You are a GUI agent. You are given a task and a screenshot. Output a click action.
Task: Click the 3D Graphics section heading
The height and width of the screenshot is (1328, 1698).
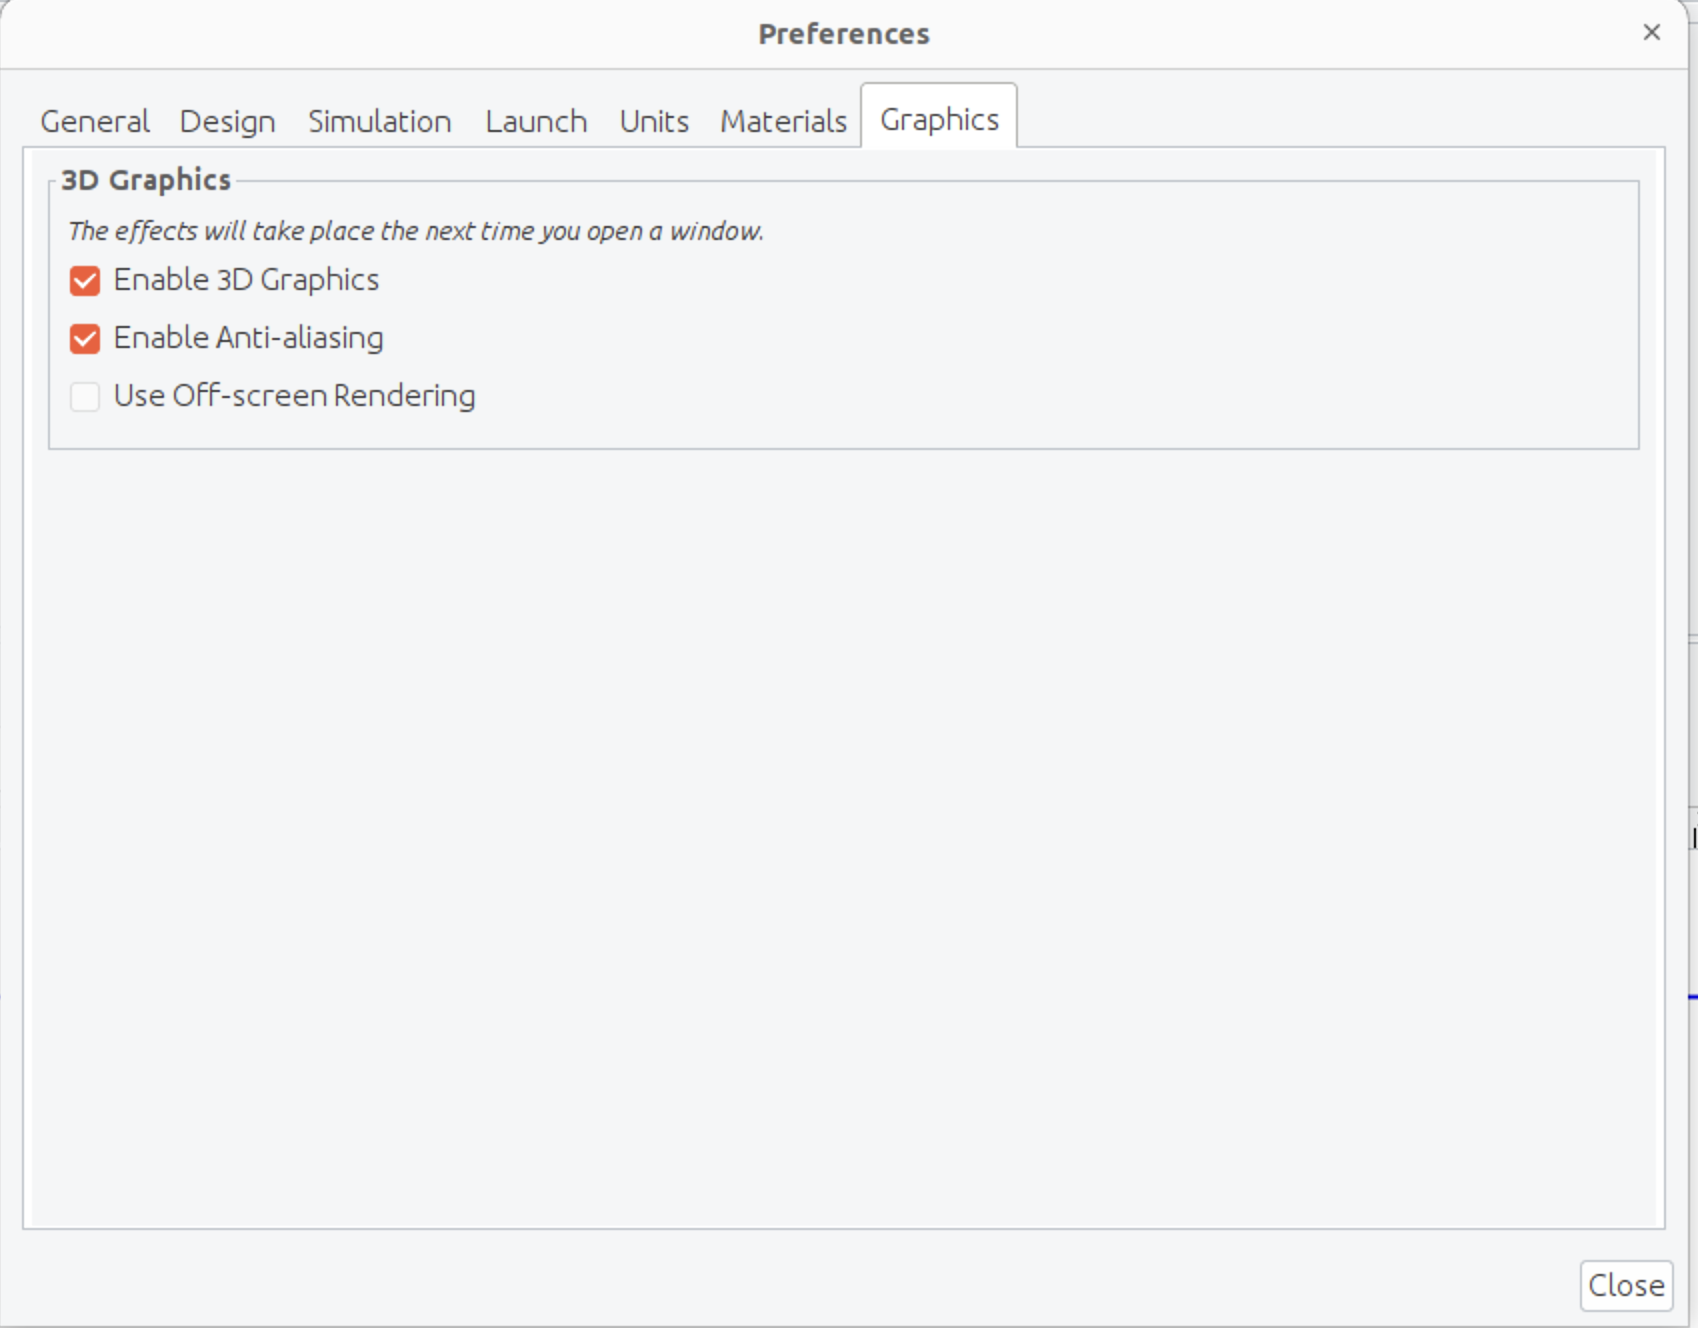tap(146, 179)
